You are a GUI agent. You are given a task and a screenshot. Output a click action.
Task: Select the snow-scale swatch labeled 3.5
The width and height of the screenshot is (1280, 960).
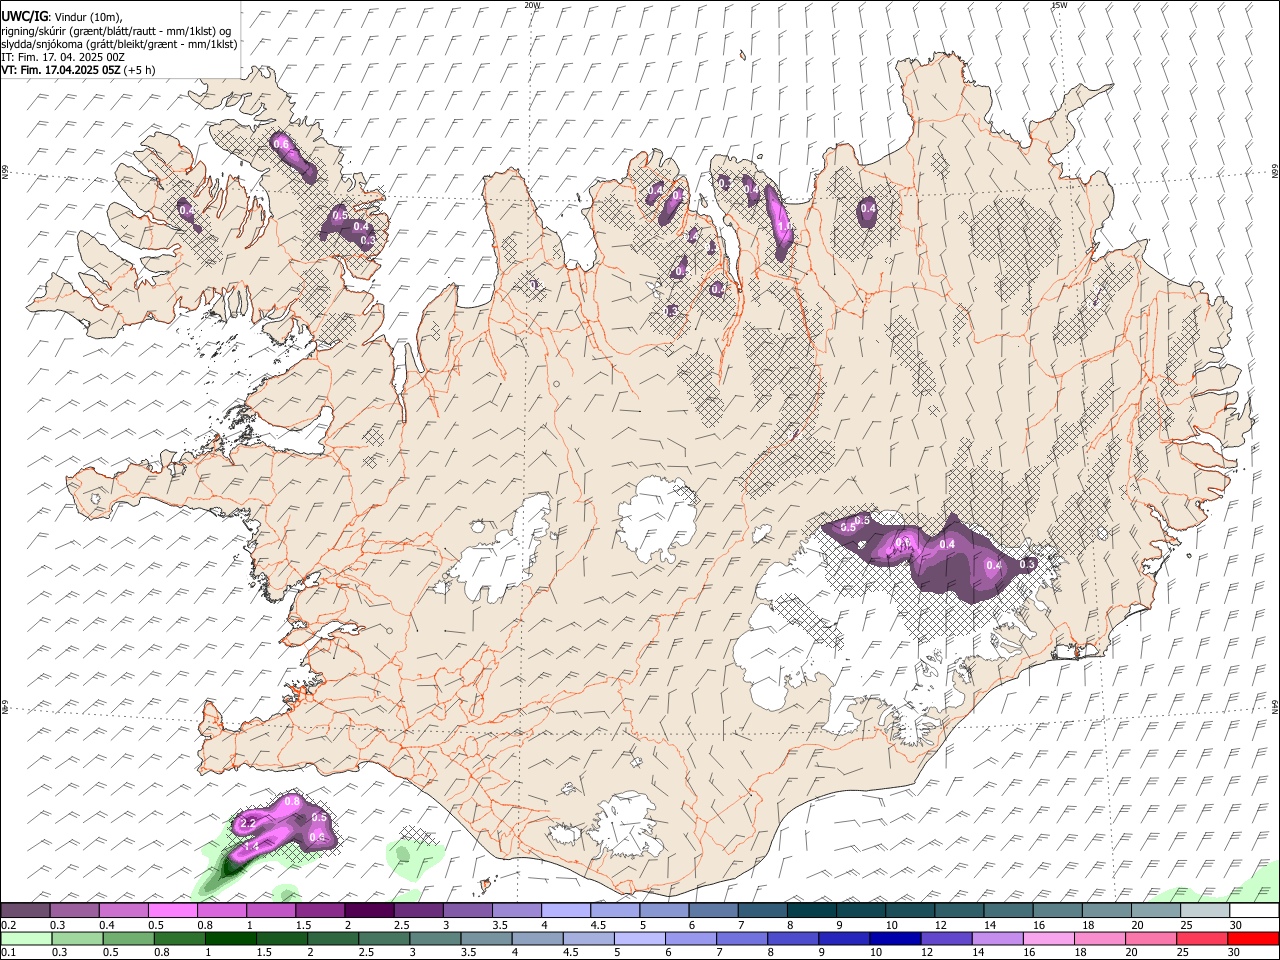pos(518,911)
